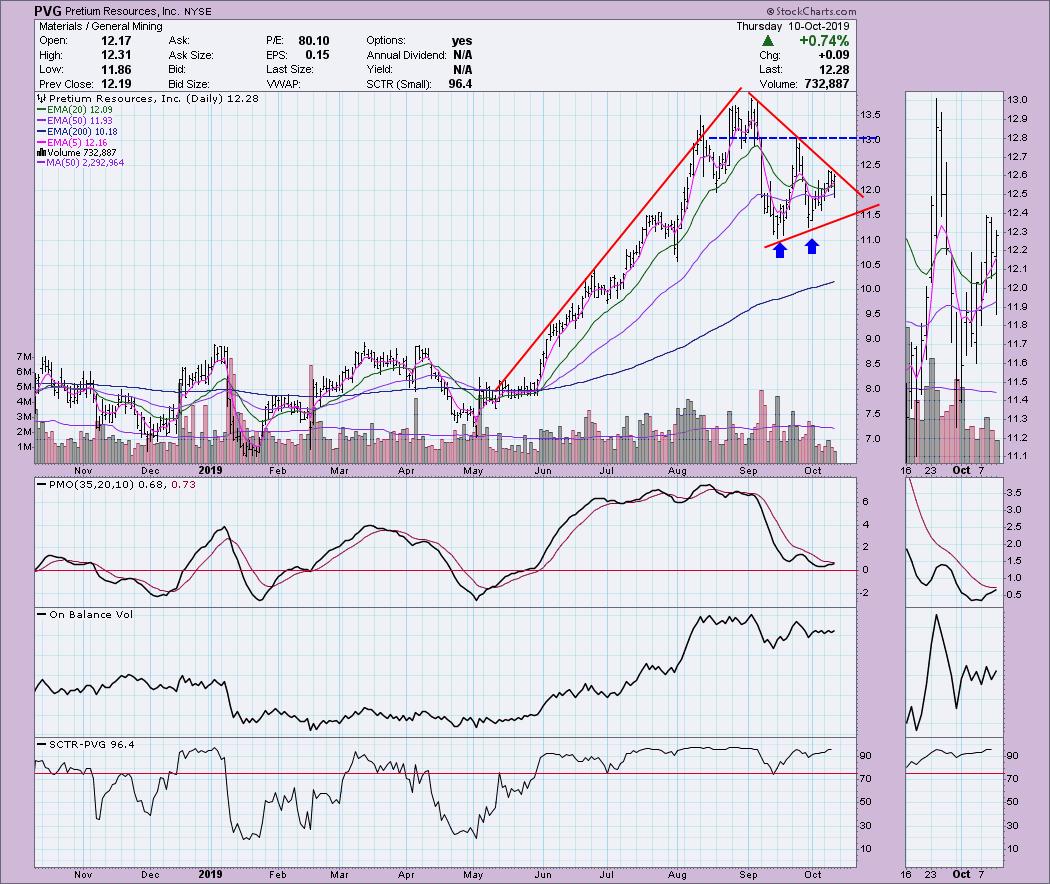Screen dimensions: 1050x884
Task: Select the Options value yes
Action: (462, 41)
